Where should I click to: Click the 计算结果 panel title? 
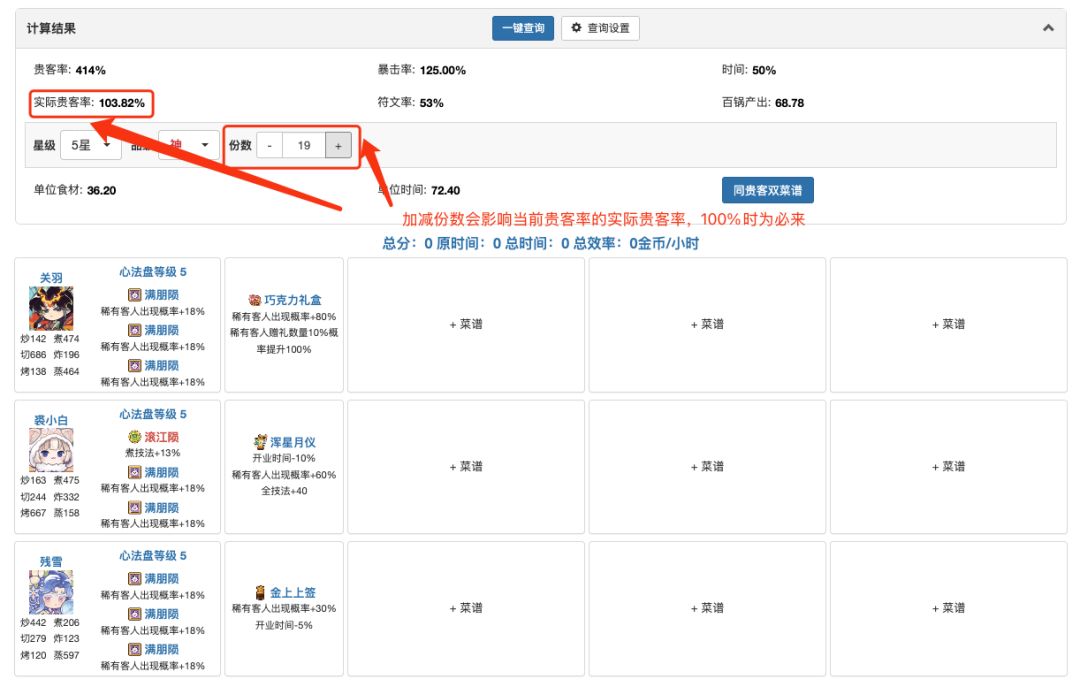click(x=51, y=28)
